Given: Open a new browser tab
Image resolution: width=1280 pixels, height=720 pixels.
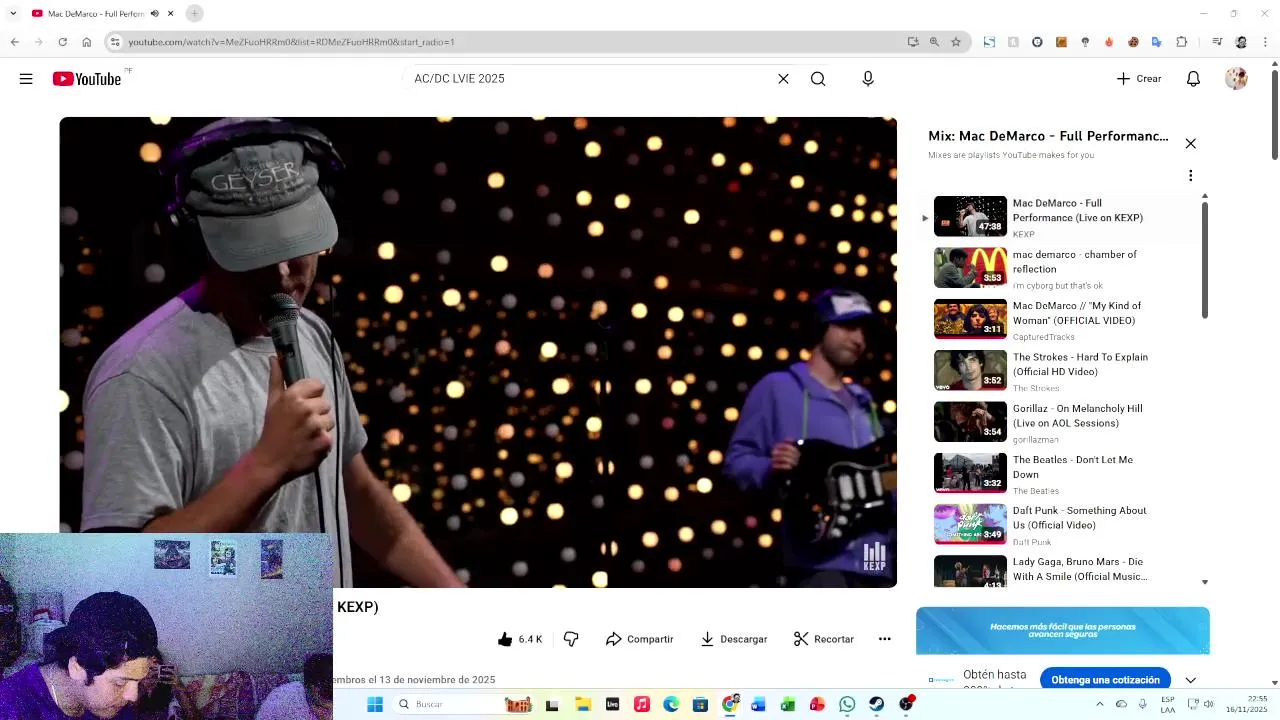Looking at the screenshot, I should click(x=195, y=13).
